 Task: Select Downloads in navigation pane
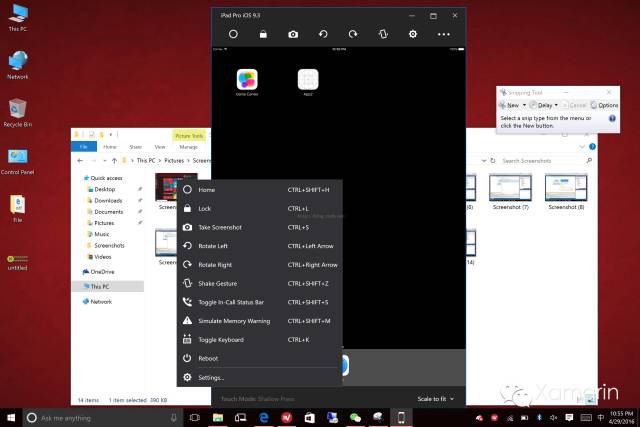click(x=108, y=200)
